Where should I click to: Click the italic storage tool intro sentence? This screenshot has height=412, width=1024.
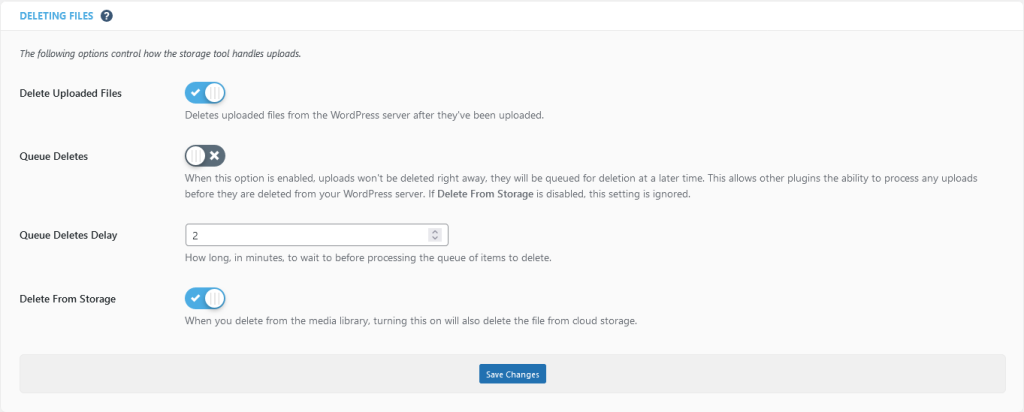pyautogui.click(x=160, y=53)
